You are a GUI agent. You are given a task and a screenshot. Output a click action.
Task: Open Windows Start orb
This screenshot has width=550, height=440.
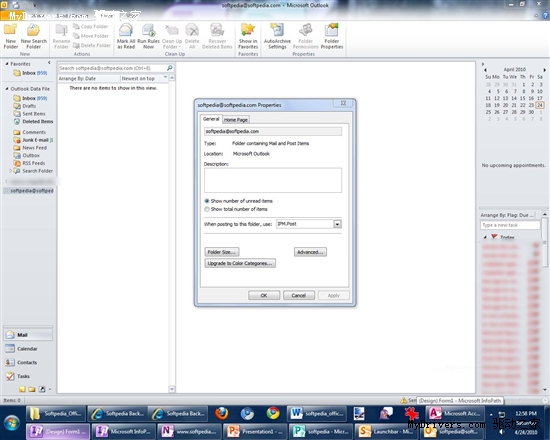(x=12, y=423)
